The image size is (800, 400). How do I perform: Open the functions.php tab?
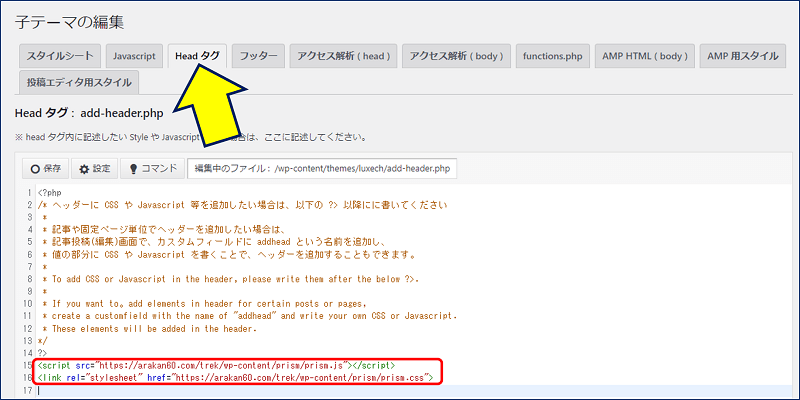click(x=553, y=56)
